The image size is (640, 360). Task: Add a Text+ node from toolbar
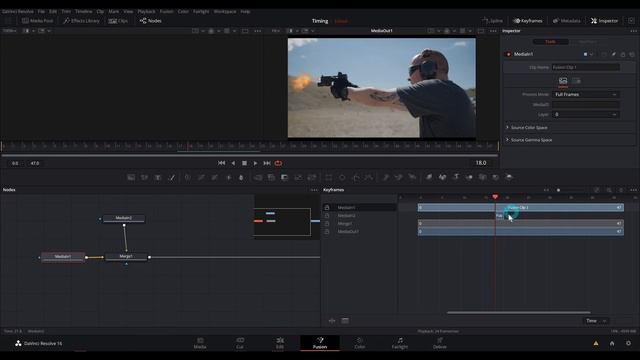158,177
